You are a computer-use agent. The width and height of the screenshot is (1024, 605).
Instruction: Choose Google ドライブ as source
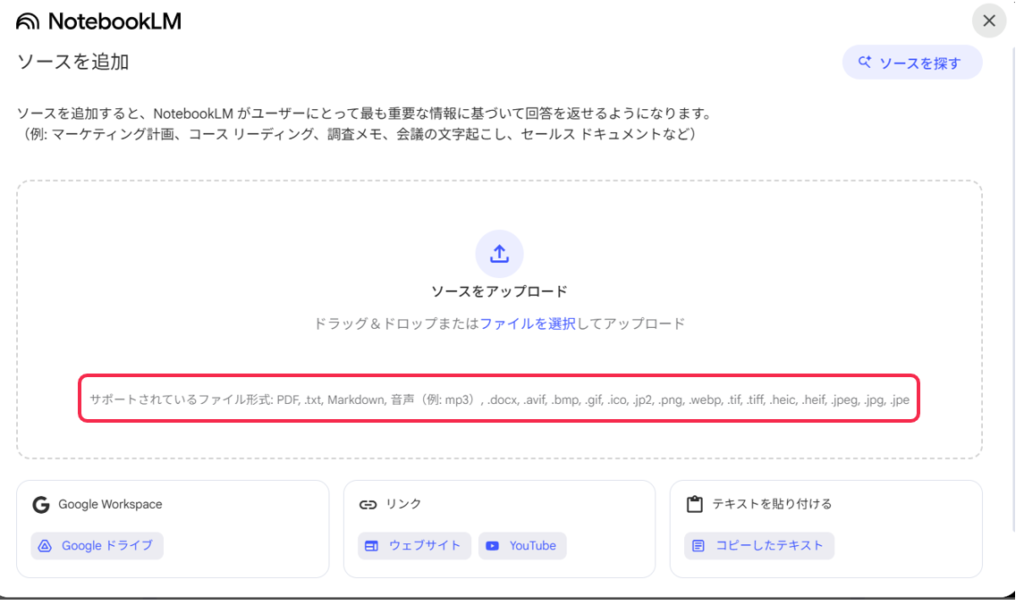click(97, 546)
